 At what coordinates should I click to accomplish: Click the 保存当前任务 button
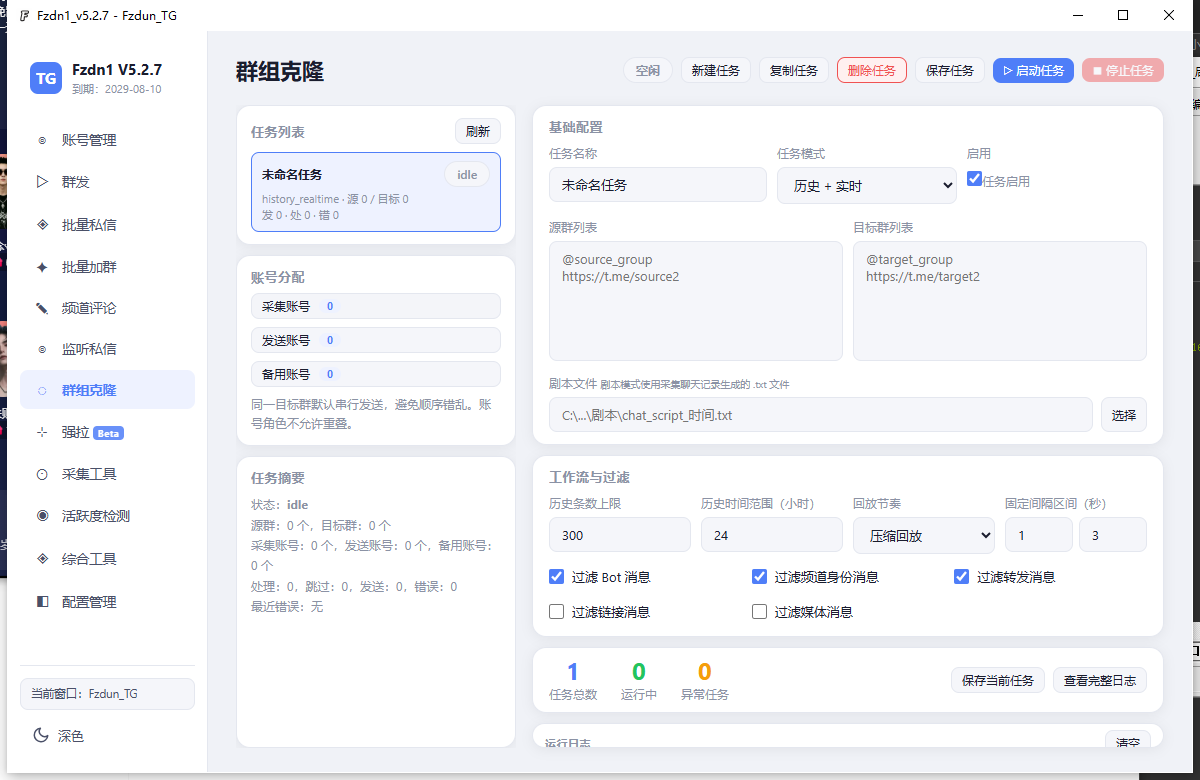pyautogui.click(x=998, y=680)
